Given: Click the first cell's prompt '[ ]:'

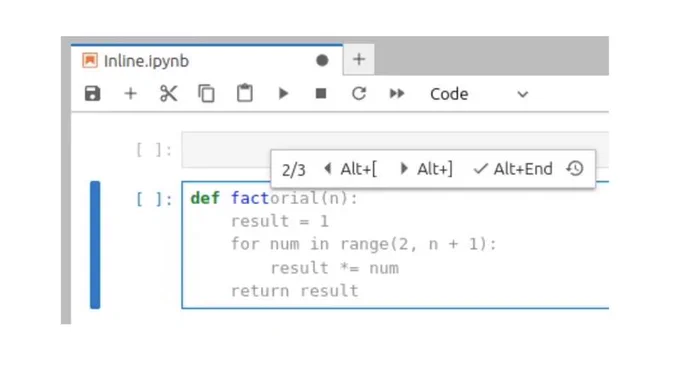Looking at the screenshot, I should (154, 150).
